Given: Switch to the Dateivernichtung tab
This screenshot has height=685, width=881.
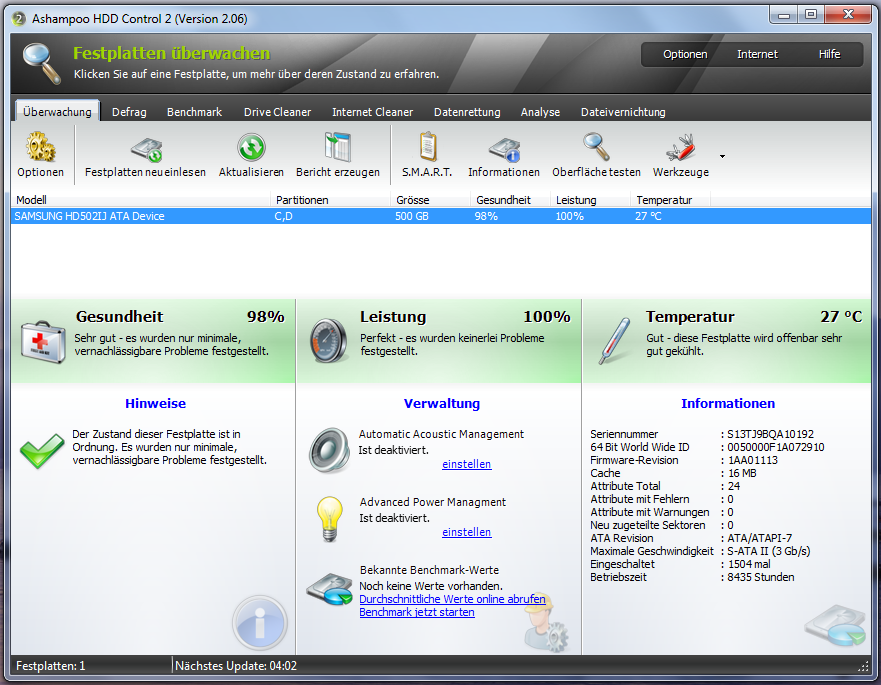Looking at the screenshot, I should (x=623, y=112).
